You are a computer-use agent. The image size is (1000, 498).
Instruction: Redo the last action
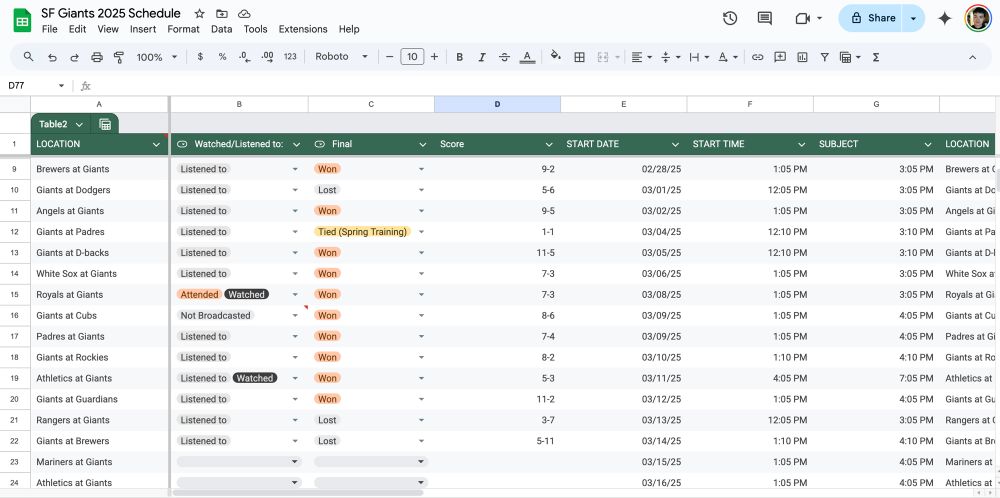coord(74,57)
